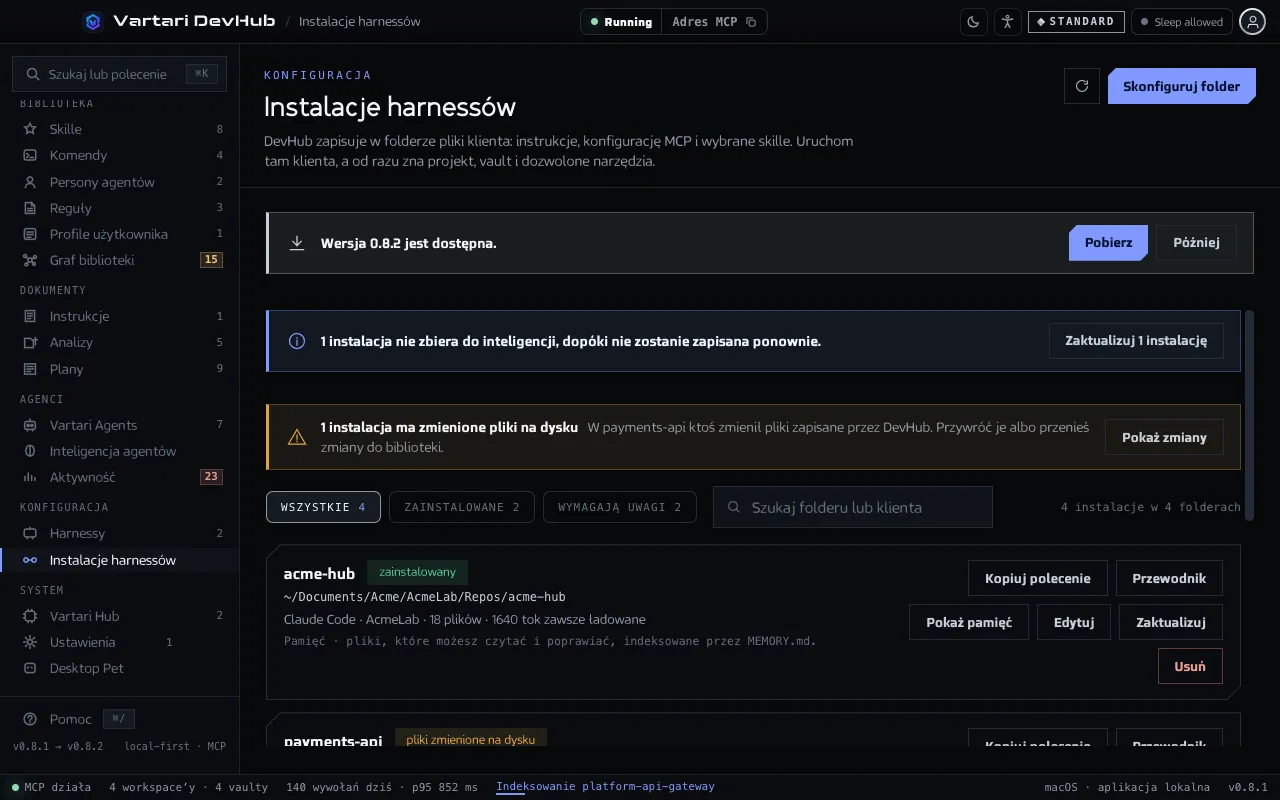Viewport: 1280px width, 800px height.
Task: Go to Persony agentów
Action: (120, 182)
